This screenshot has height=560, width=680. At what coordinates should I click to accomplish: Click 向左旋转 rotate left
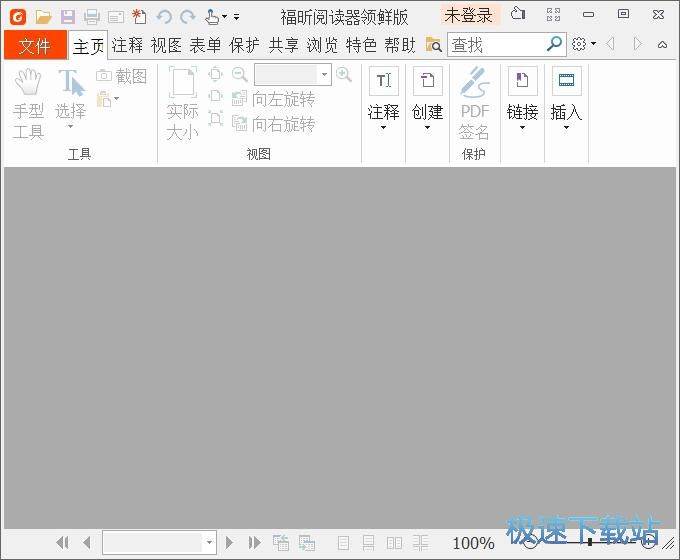[273, 99]
